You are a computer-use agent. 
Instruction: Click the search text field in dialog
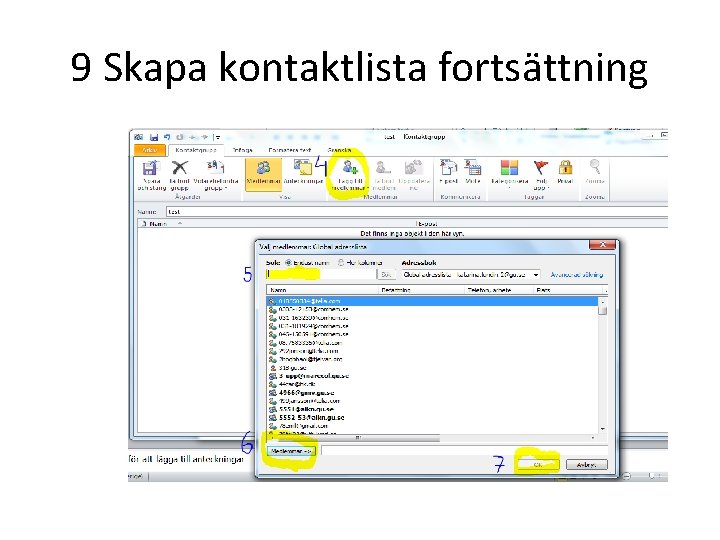tap(321, 275)
